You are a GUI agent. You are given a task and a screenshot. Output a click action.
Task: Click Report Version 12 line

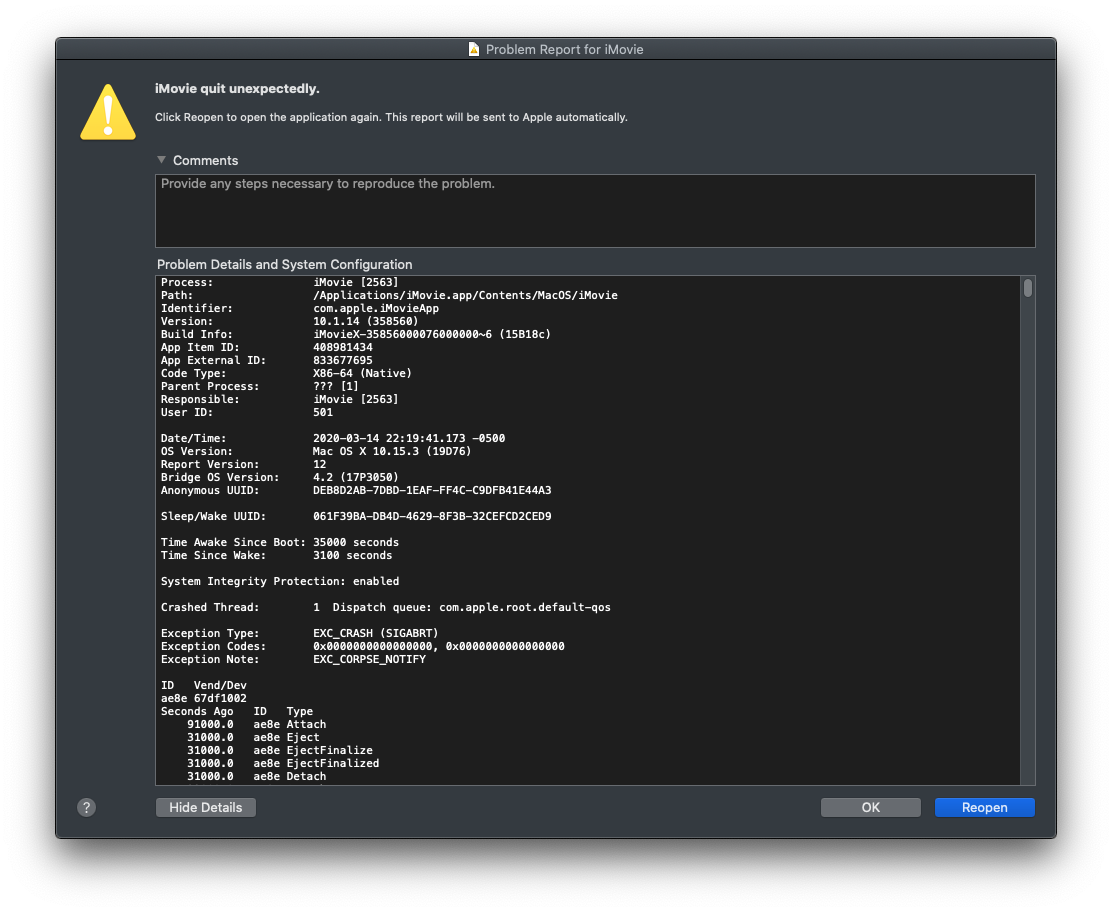[243, 465]
